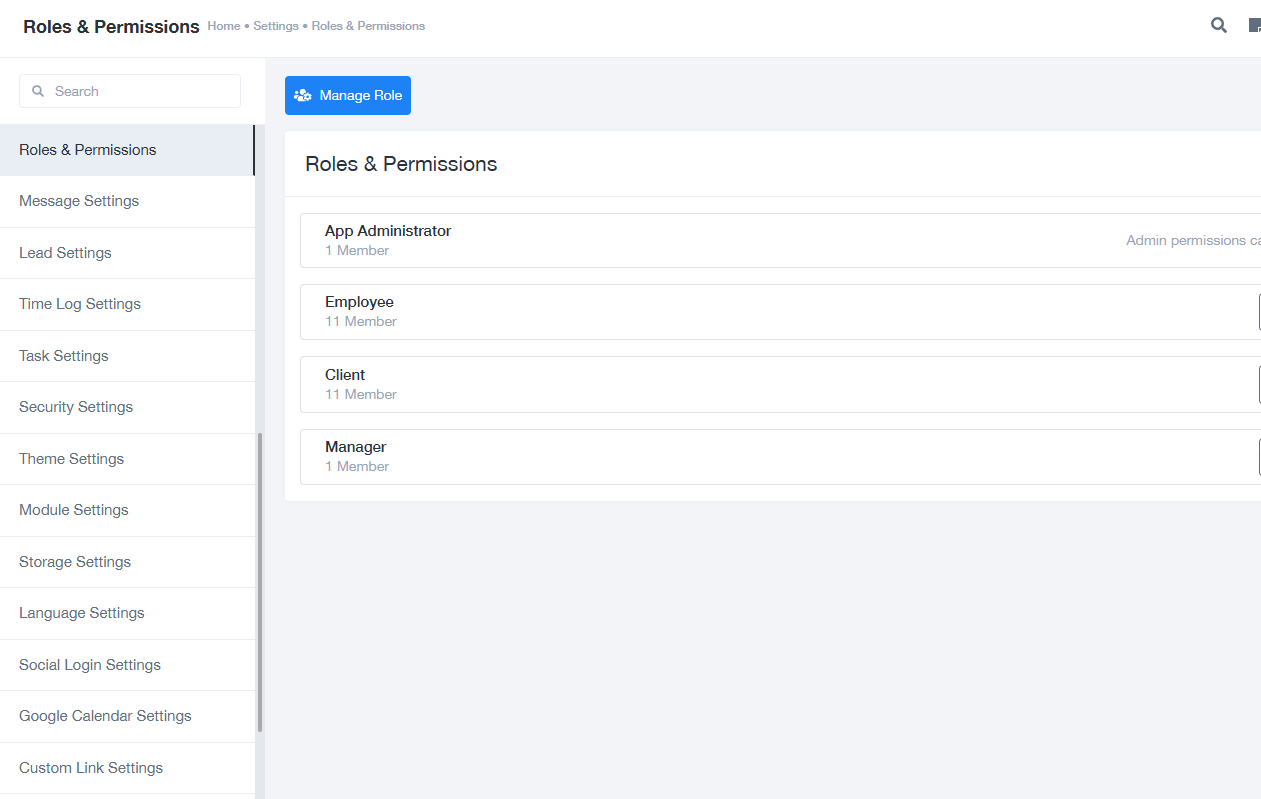The image size is (1261, 799).
Task: Click the magnifier icon inside the sidebar search box
Action: 38,91
